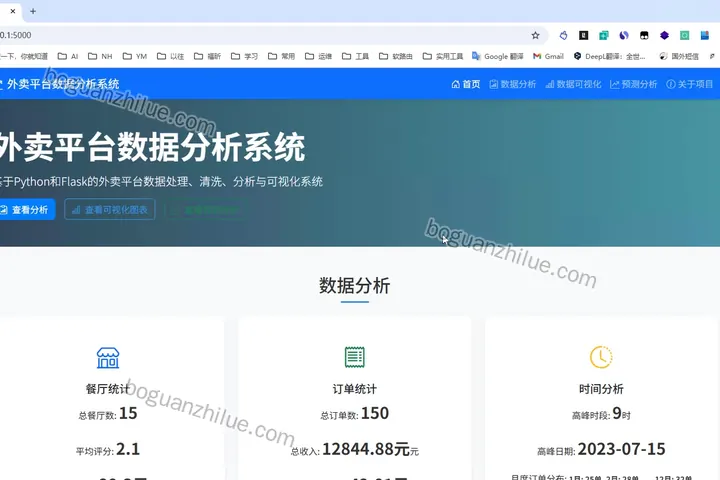The height and width of the screenshot is (480, 720).
Task: Close the current browser tab
Action: (x=13, y=11)
